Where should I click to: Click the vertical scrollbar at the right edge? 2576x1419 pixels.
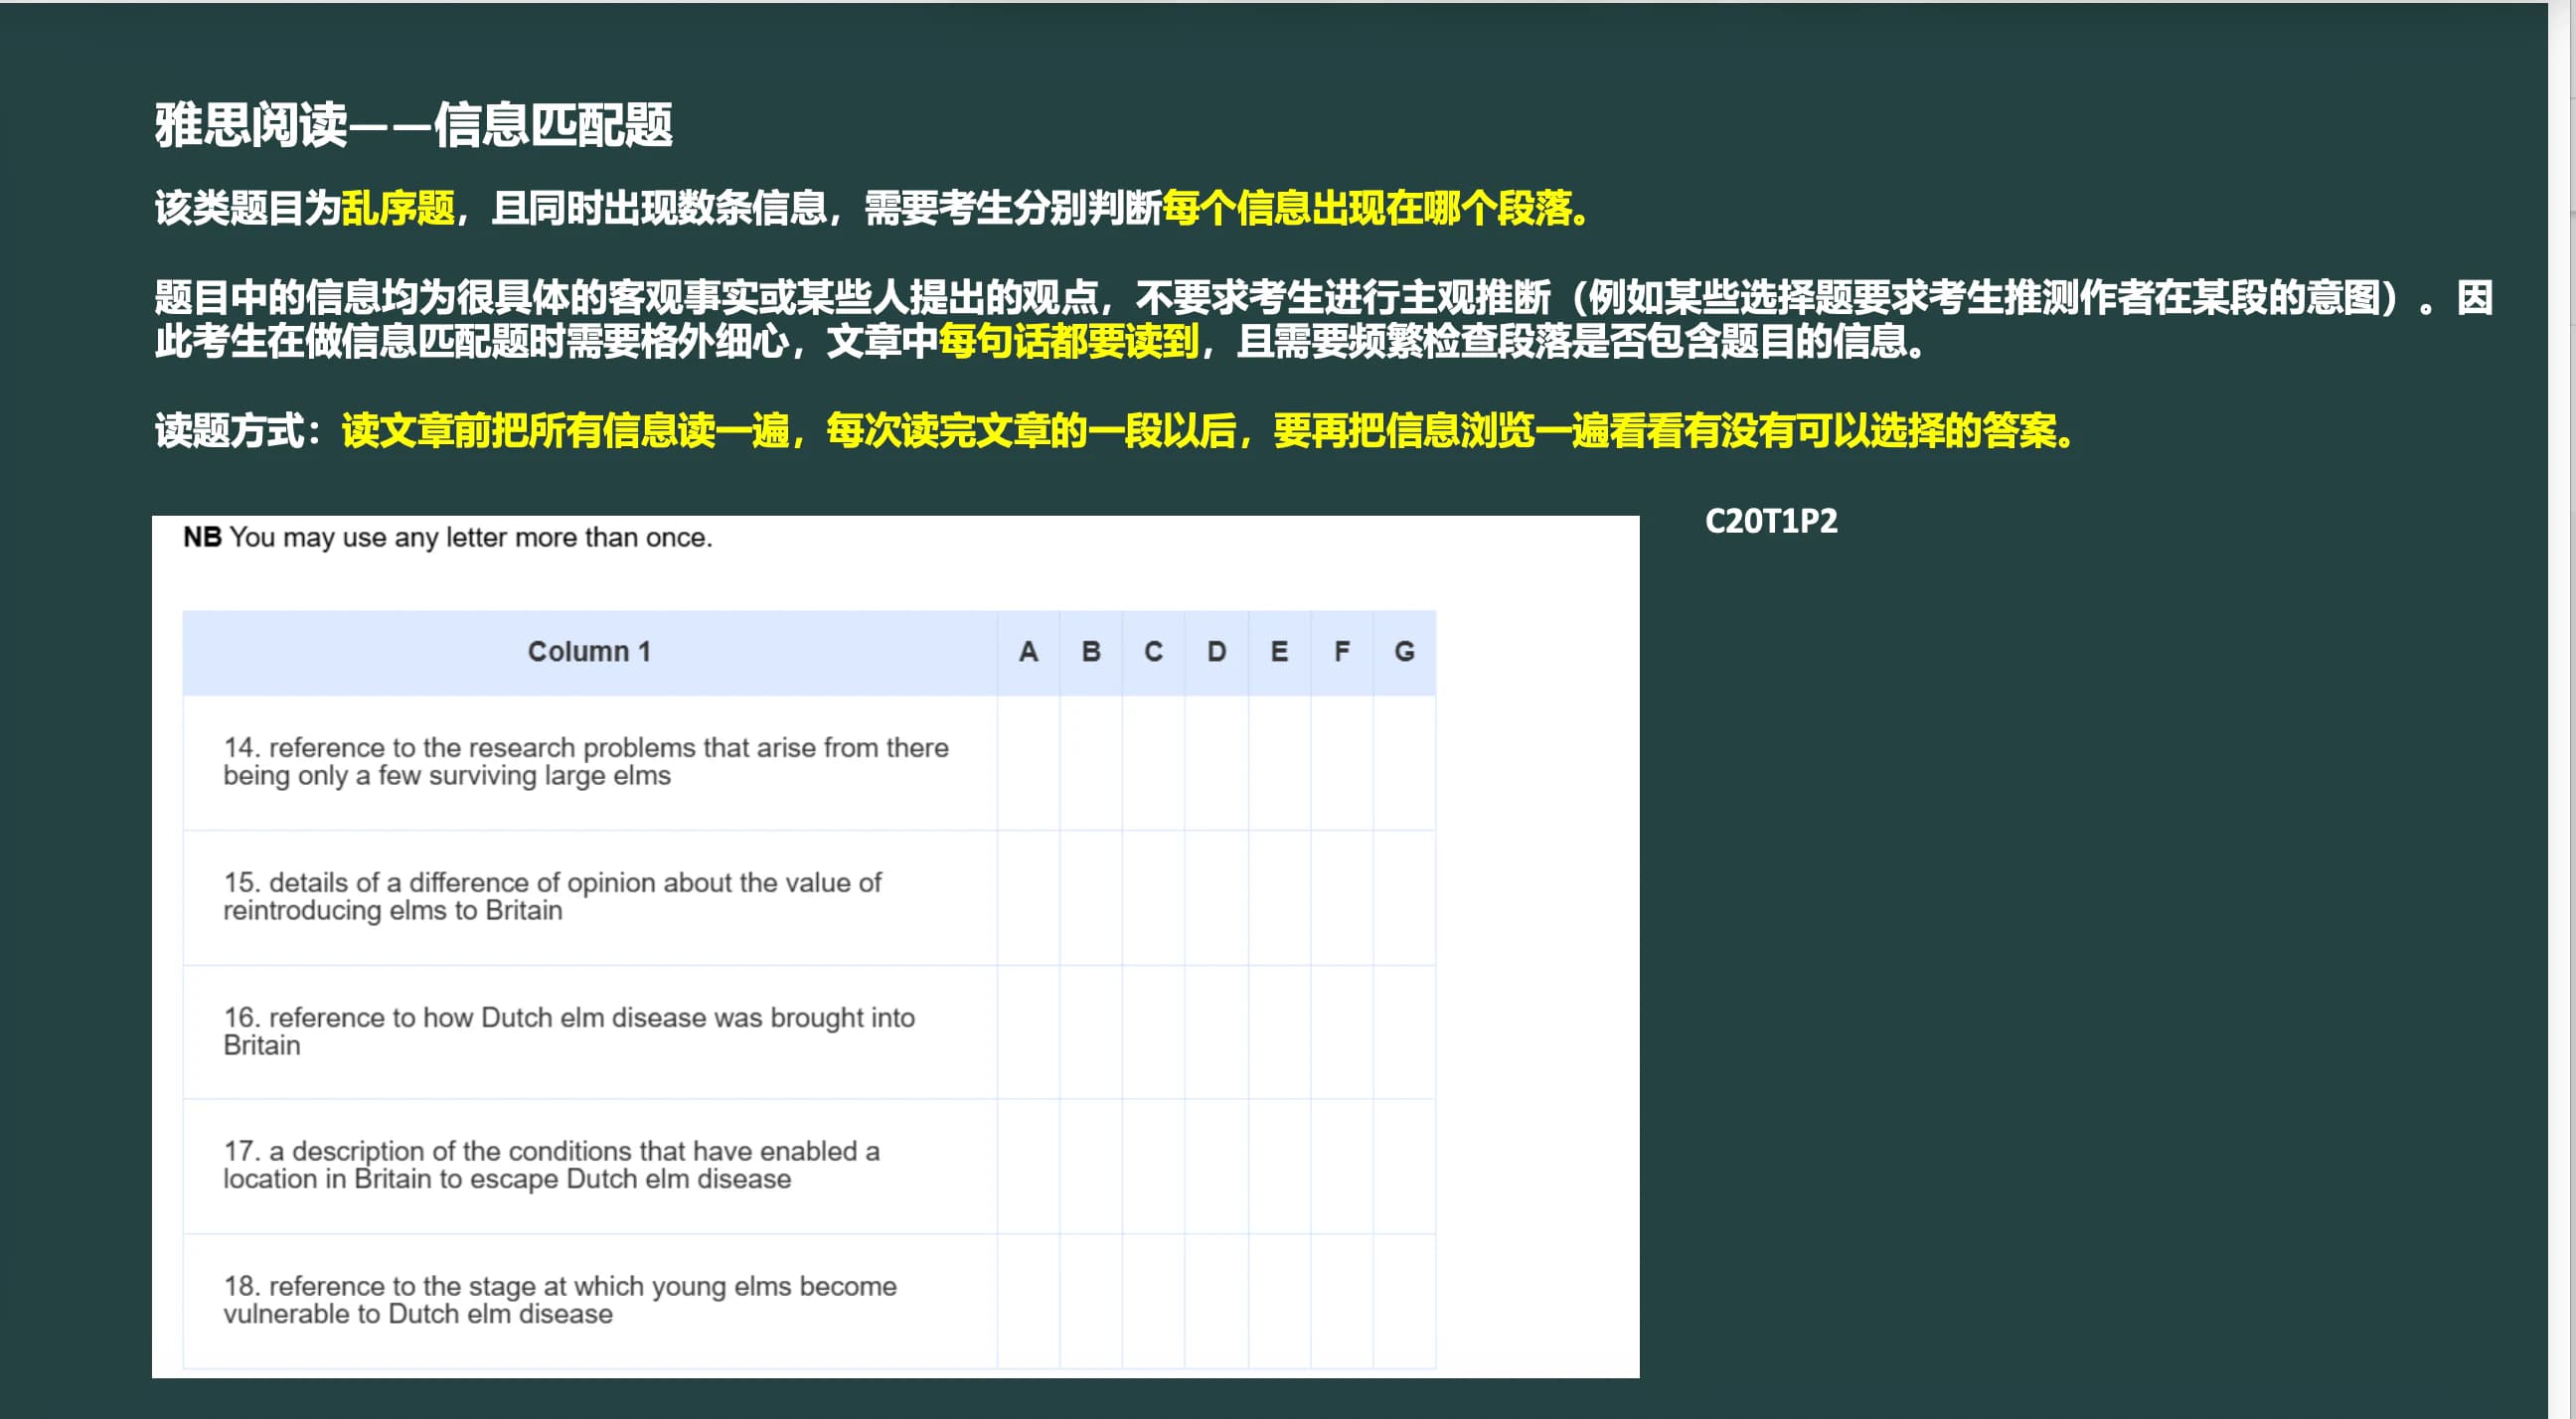(2562, 710)
